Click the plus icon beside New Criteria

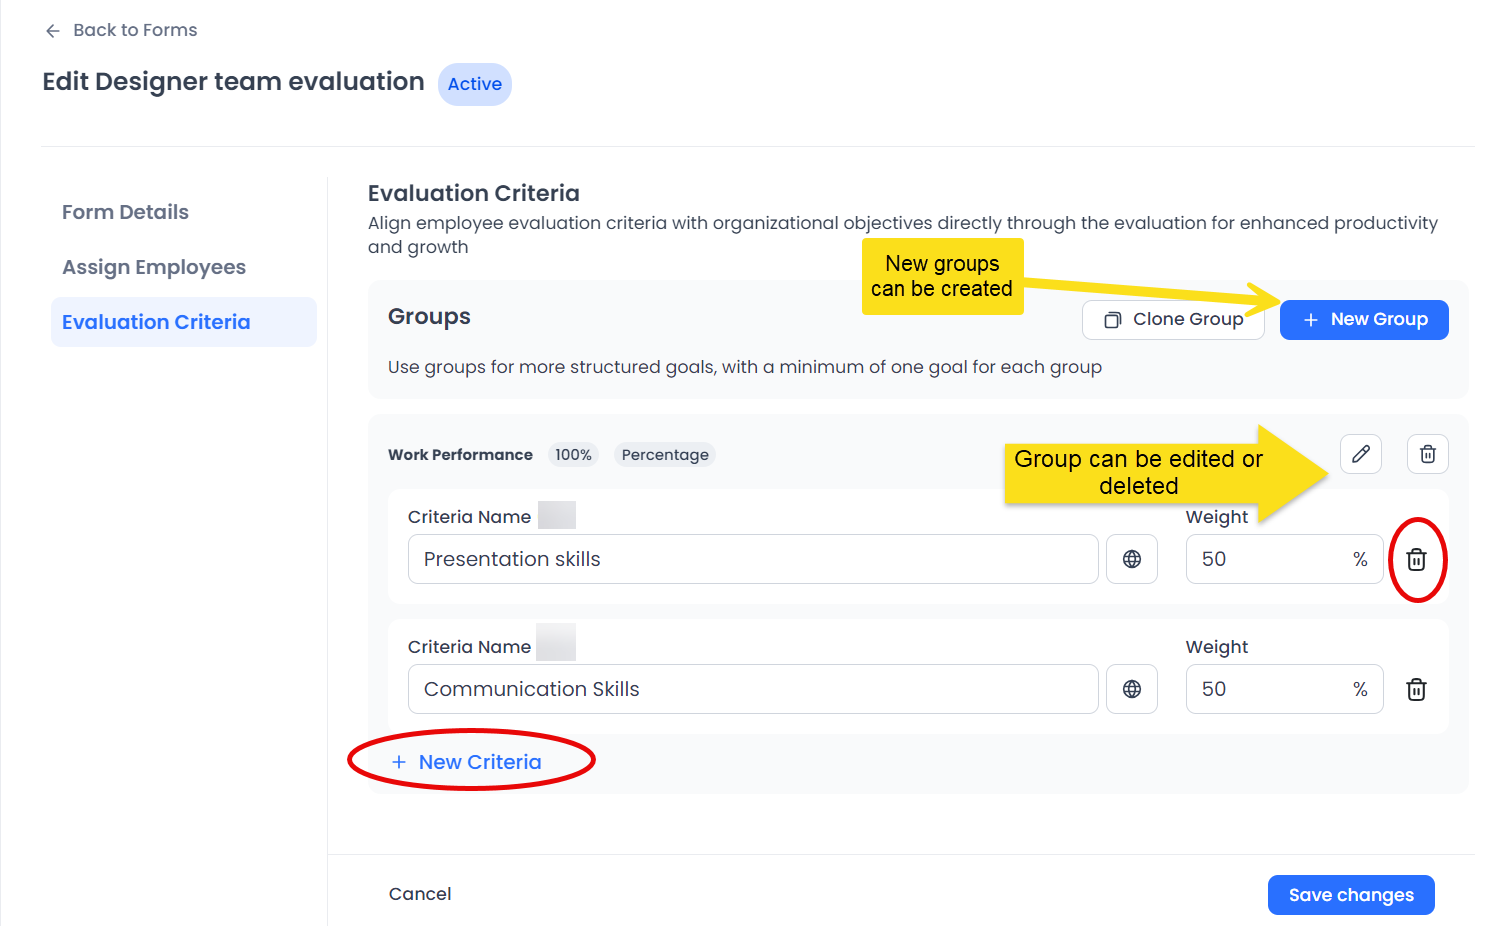399,761
